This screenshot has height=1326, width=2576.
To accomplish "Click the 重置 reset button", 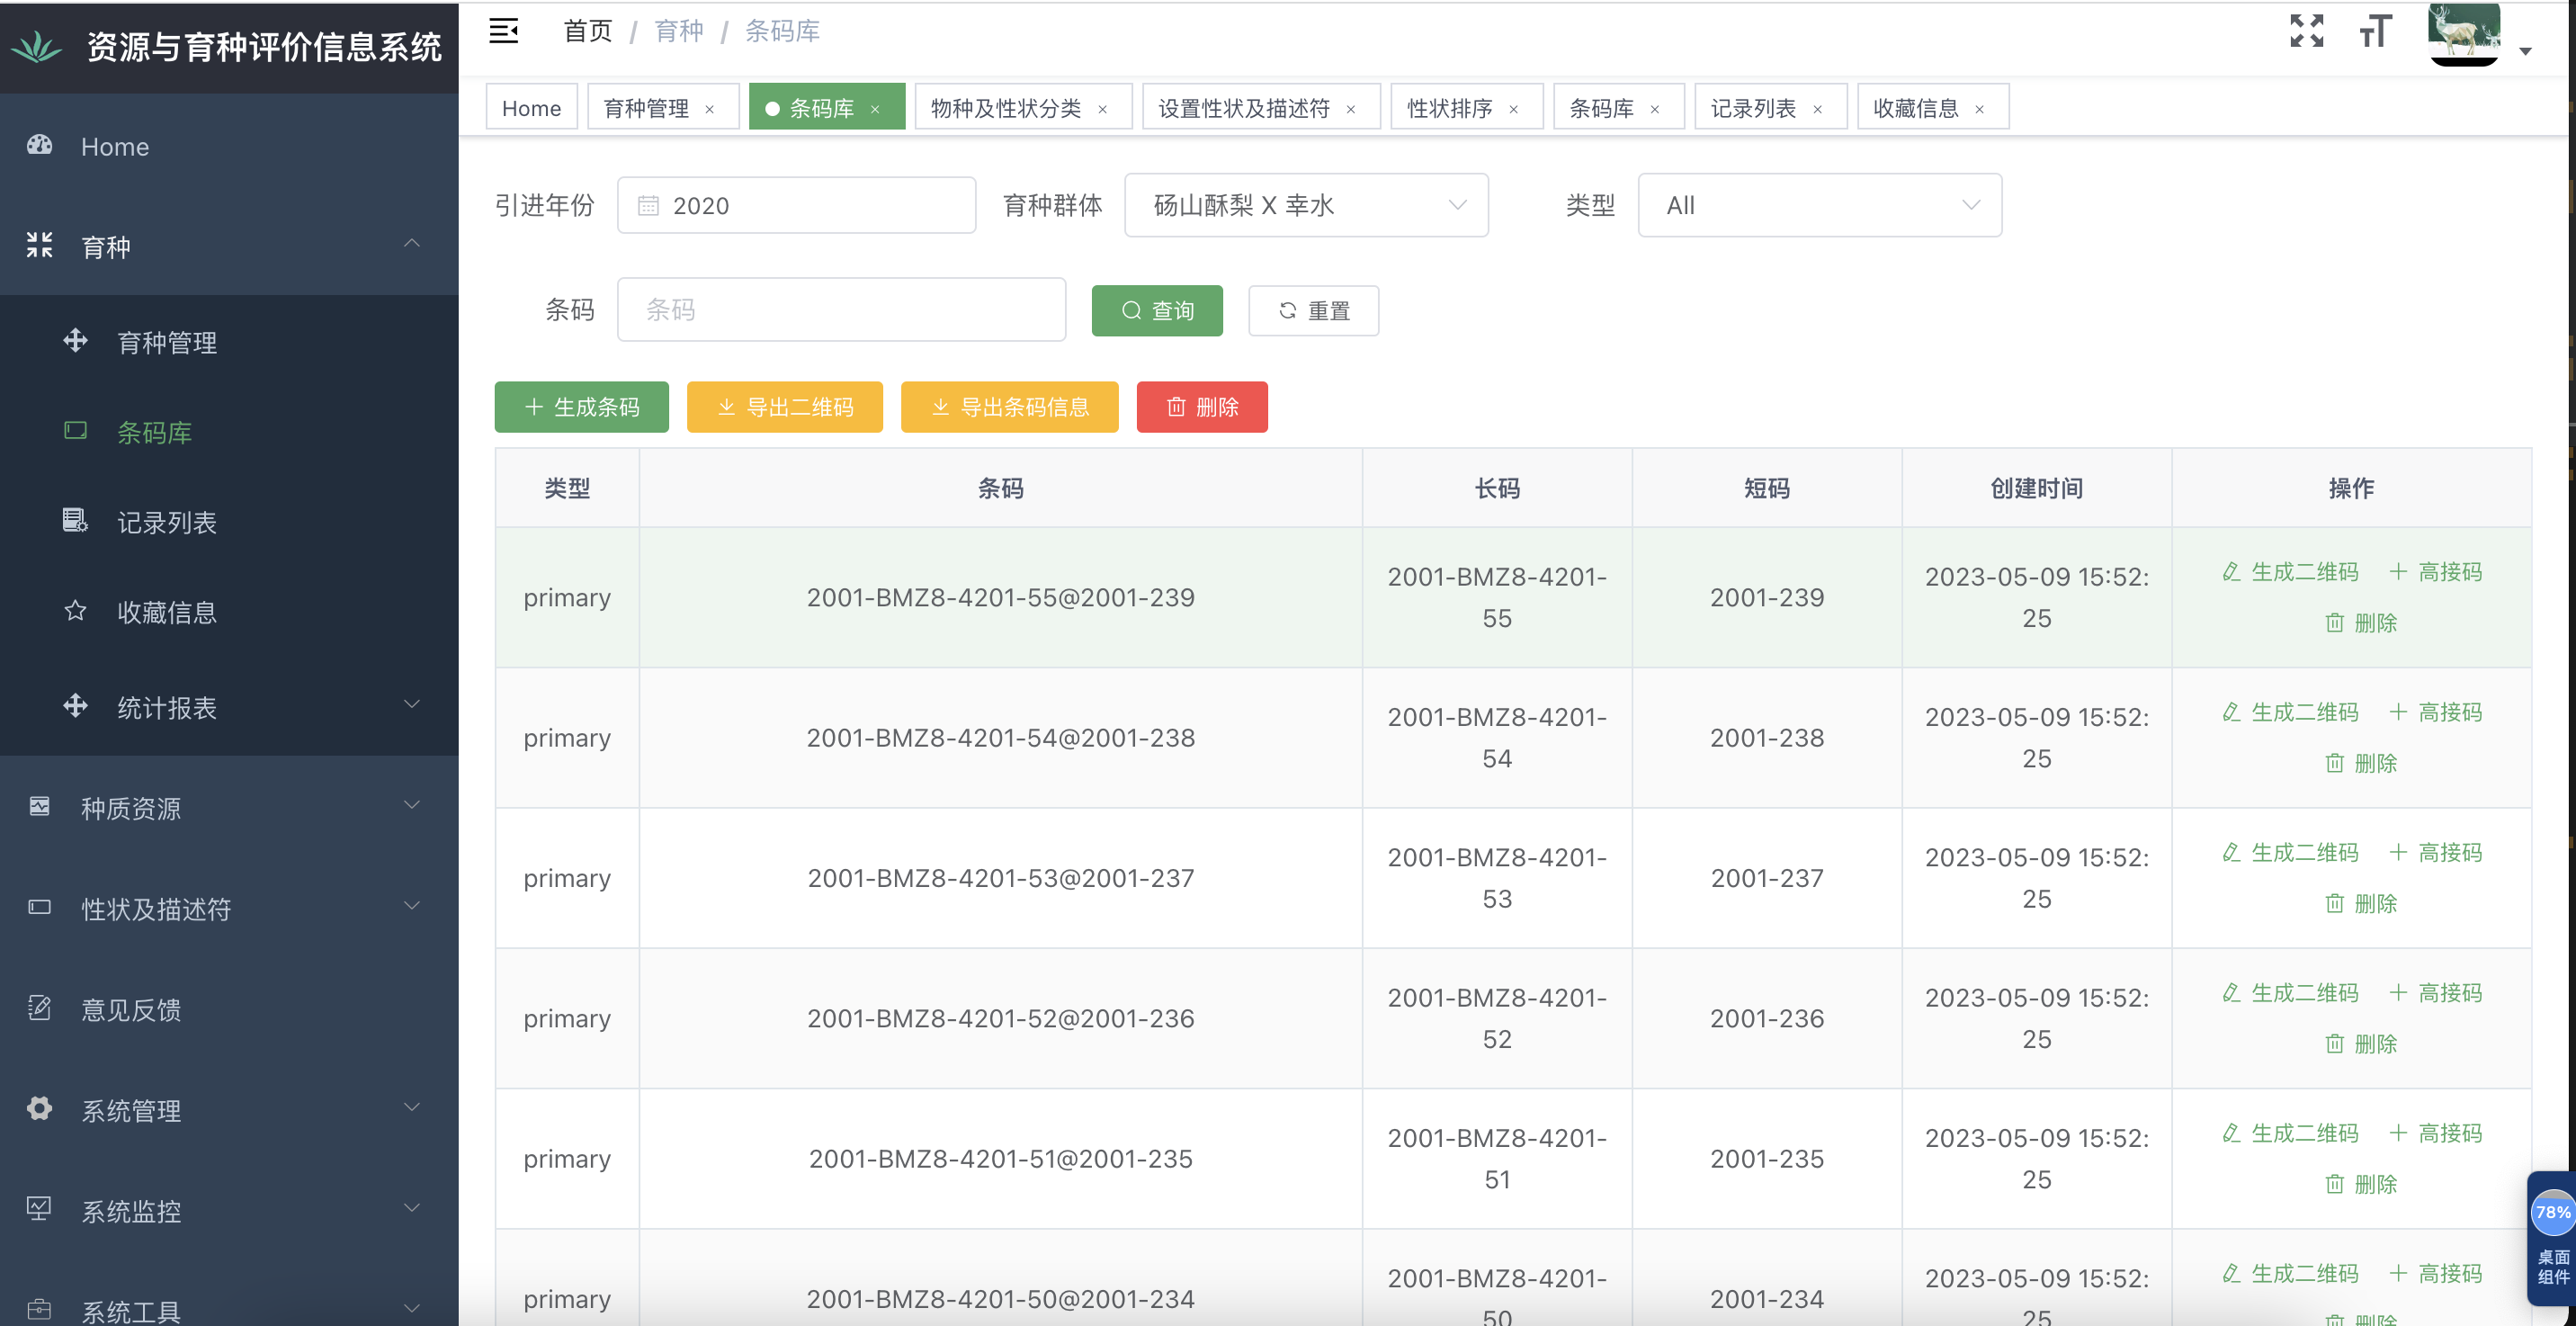I will [1313, 310].
